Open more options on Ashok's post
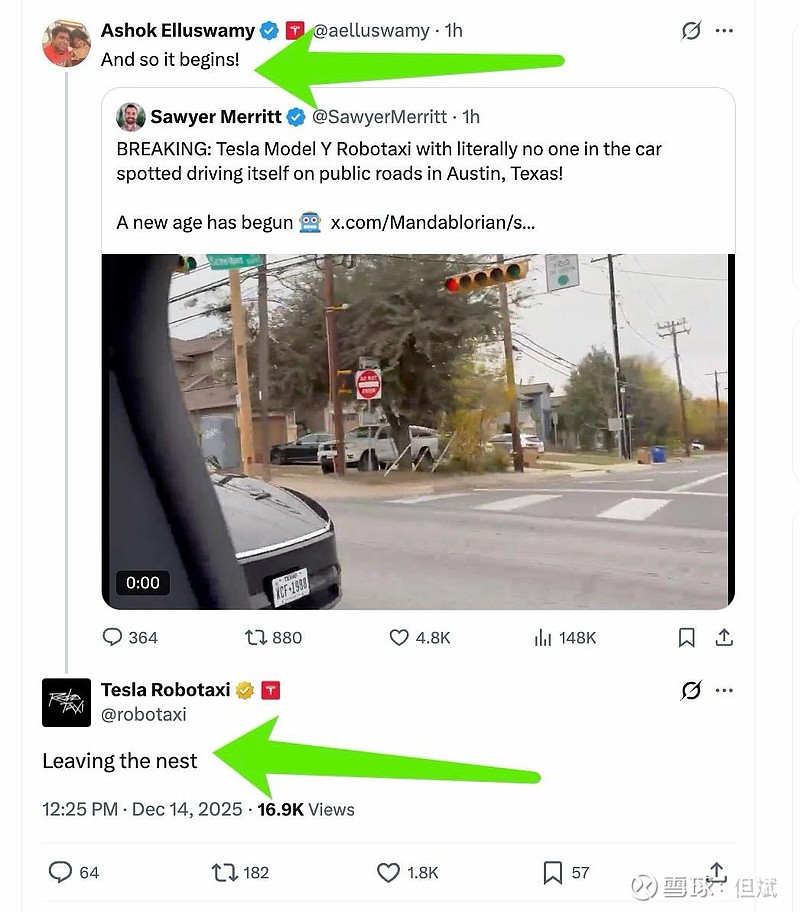 (725, 31)
